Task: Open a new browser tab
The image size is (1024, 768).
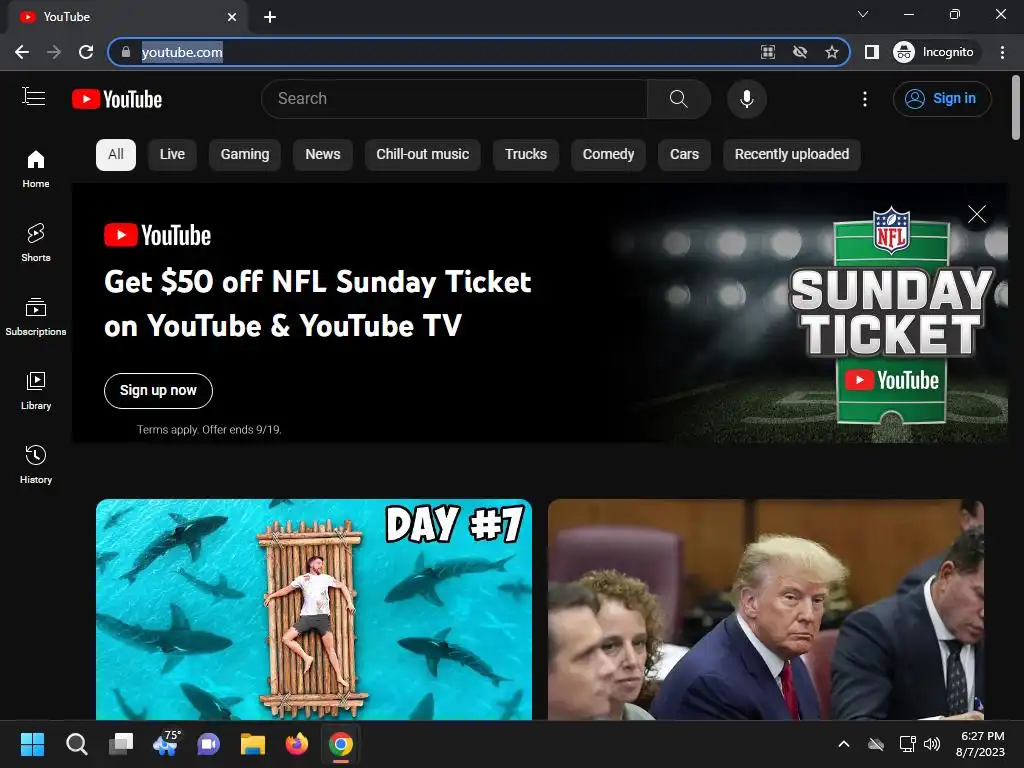Action: pos(270,17)
